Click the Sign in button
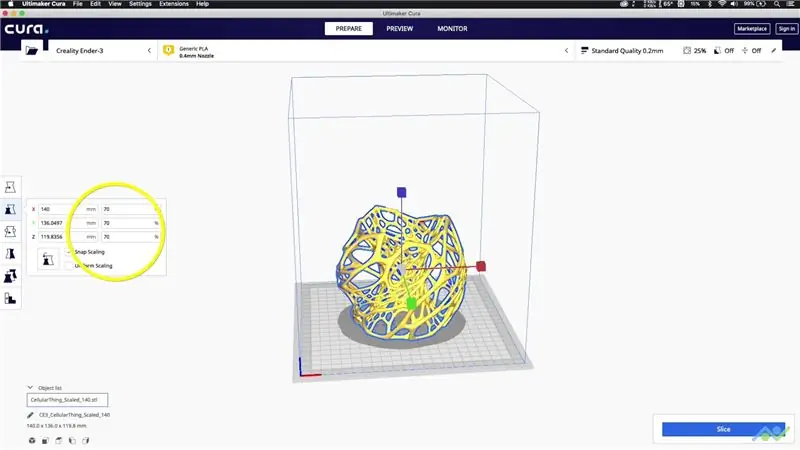This screenshot has width=800, height=450. pyautogui.click(x=786, y=29)
